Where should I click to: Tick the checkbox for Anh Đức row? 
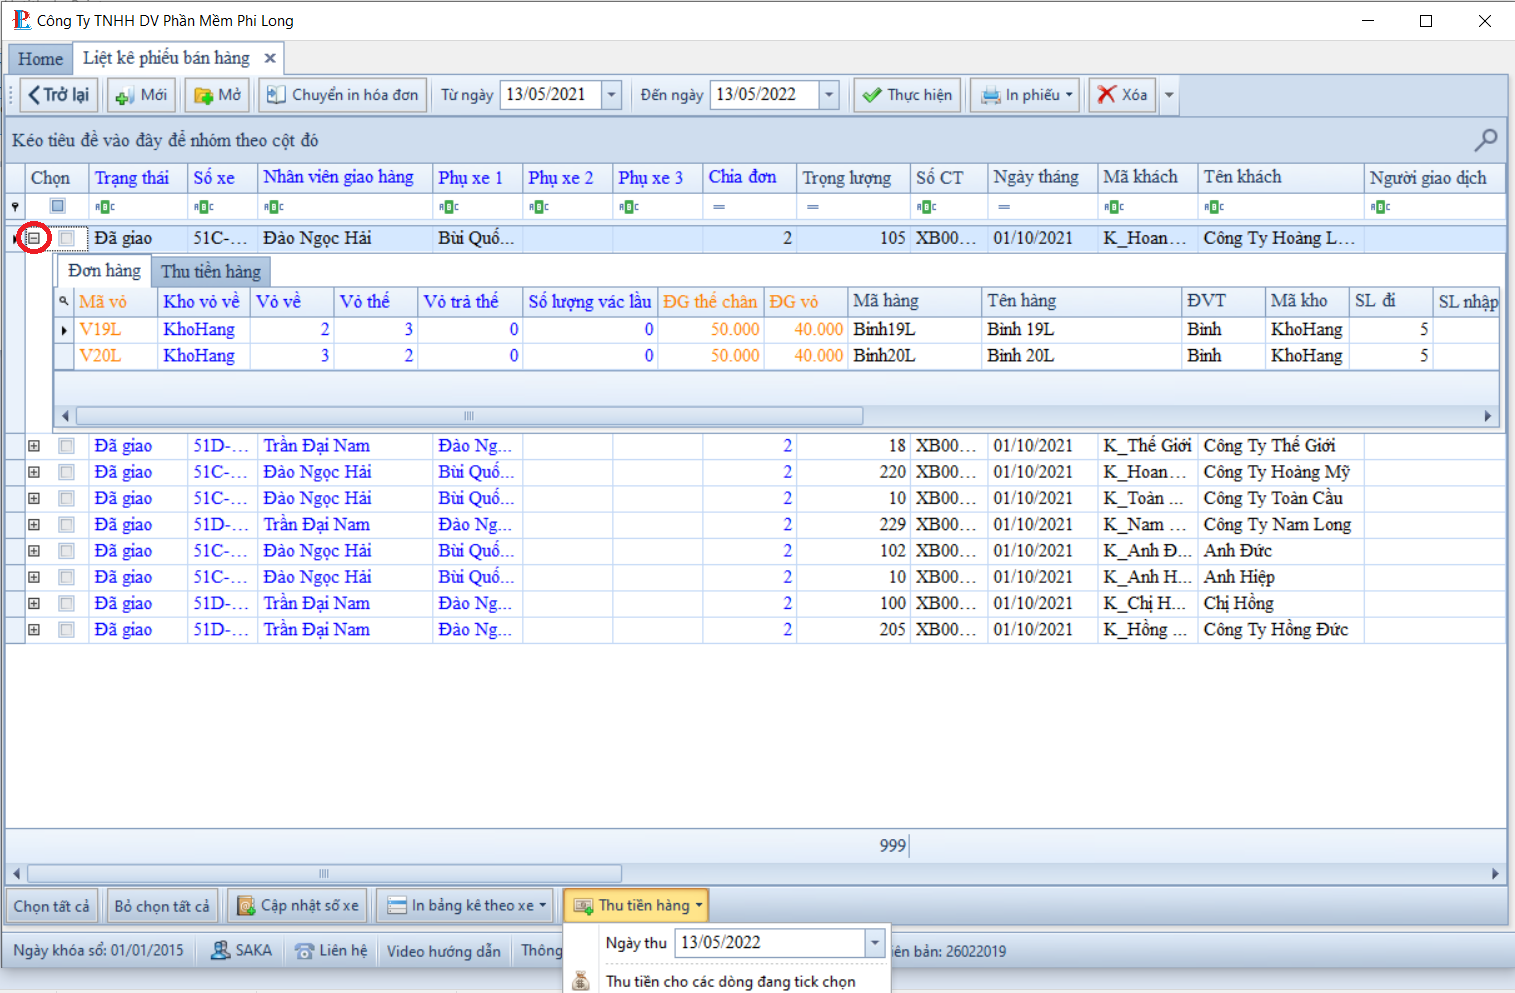(67, 551)
